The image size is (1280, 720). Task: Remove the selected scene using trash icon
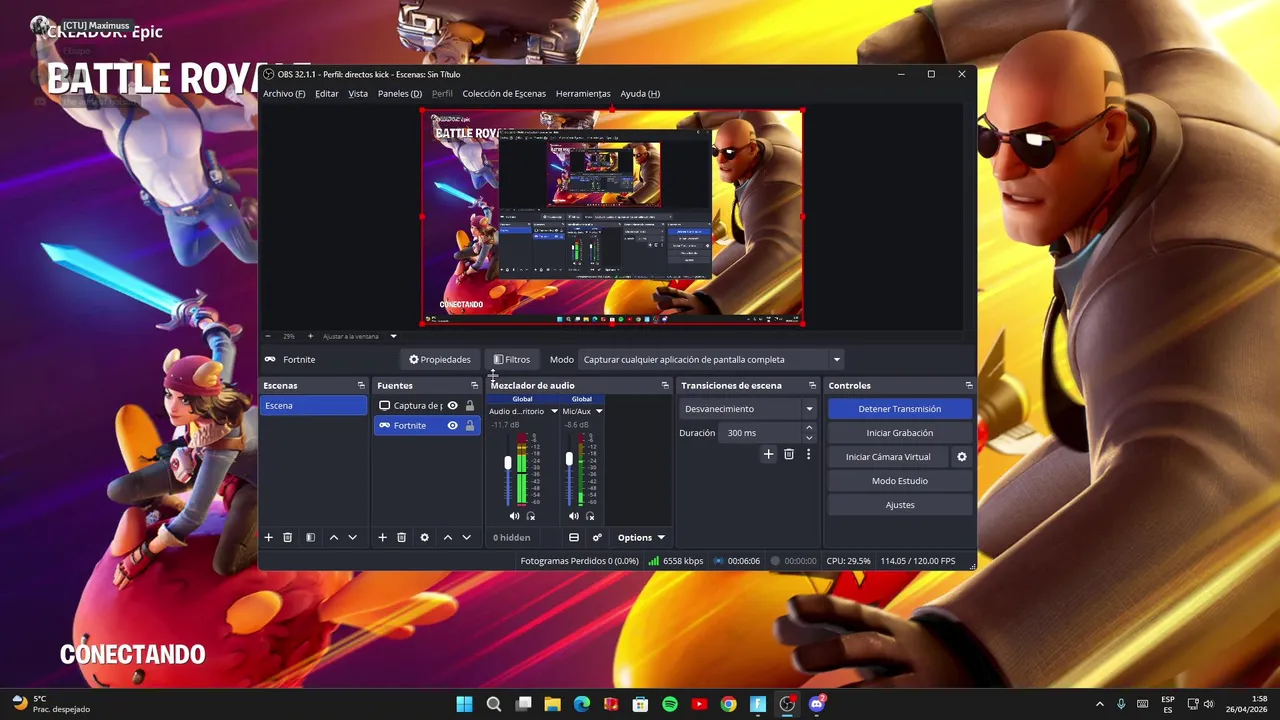(x=287, y=537)
